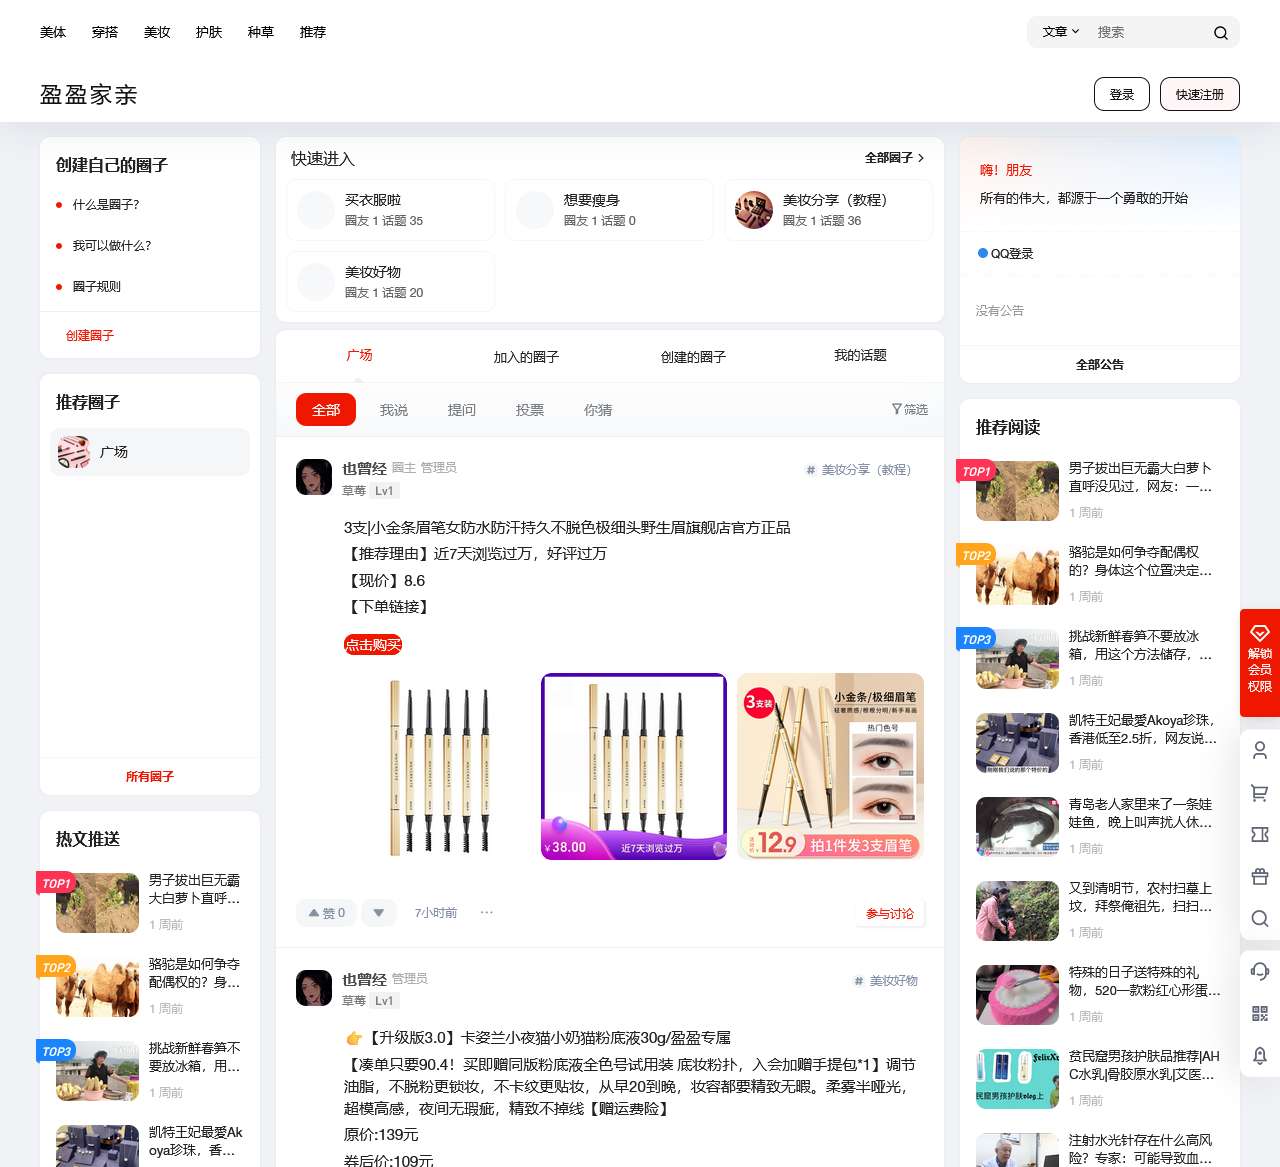1280x1167 pixels.
Task: Open the shopping cart icon in right sidebar
Action: point(1259,792)
